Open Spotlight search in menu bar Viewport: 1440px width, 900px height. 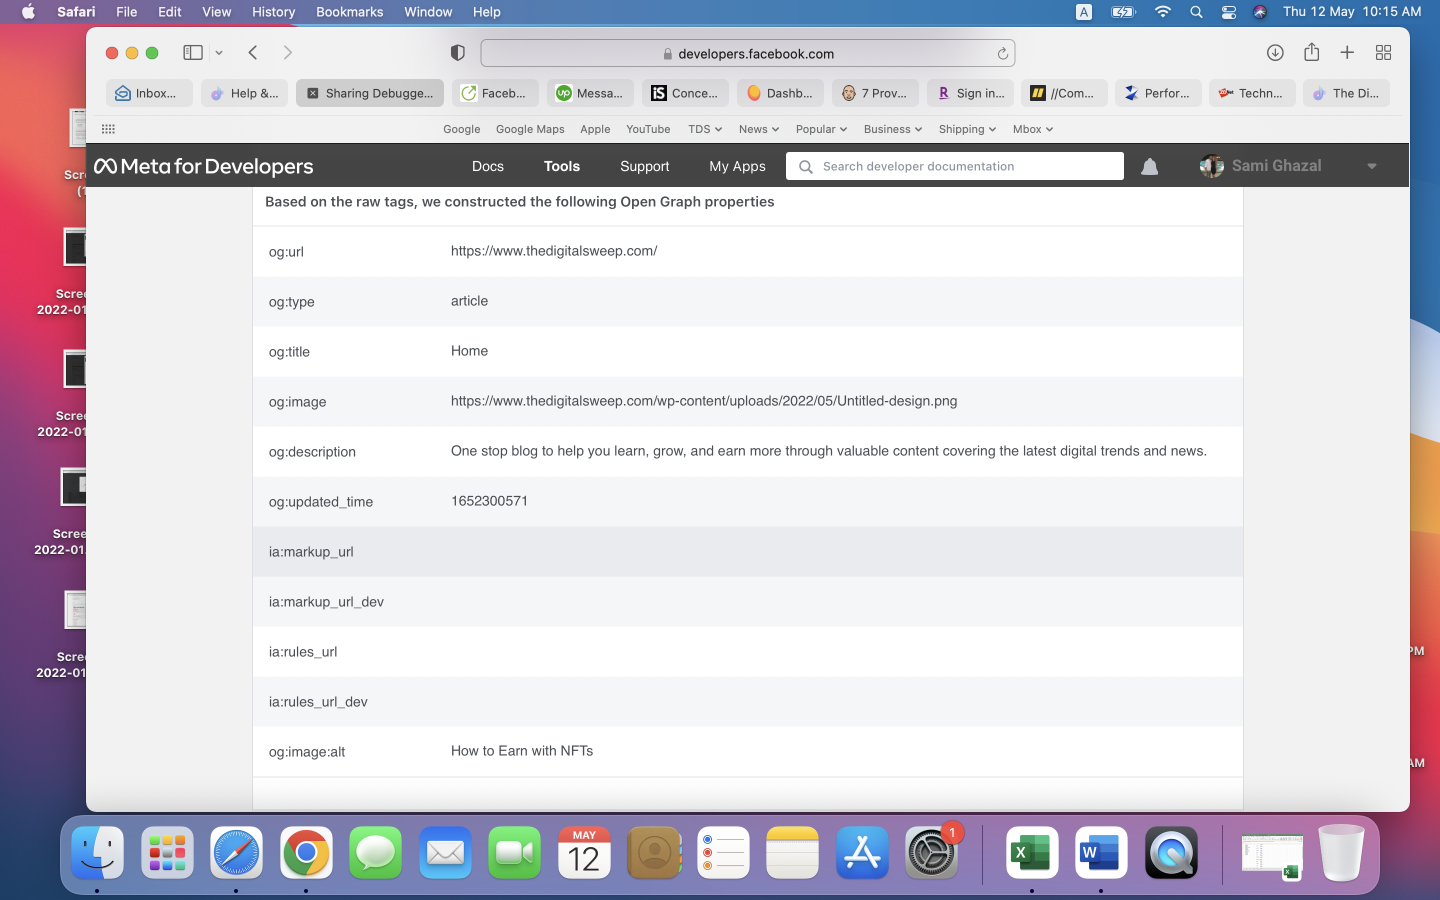click(1196, 12)
